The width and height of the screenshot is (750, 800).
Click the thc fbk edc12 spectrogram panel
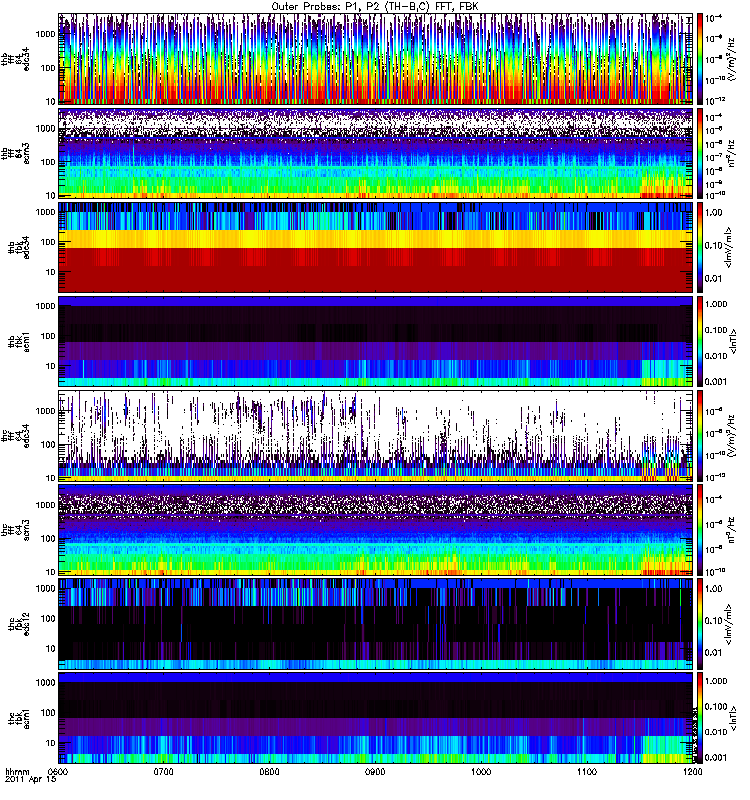pos(376,623)
